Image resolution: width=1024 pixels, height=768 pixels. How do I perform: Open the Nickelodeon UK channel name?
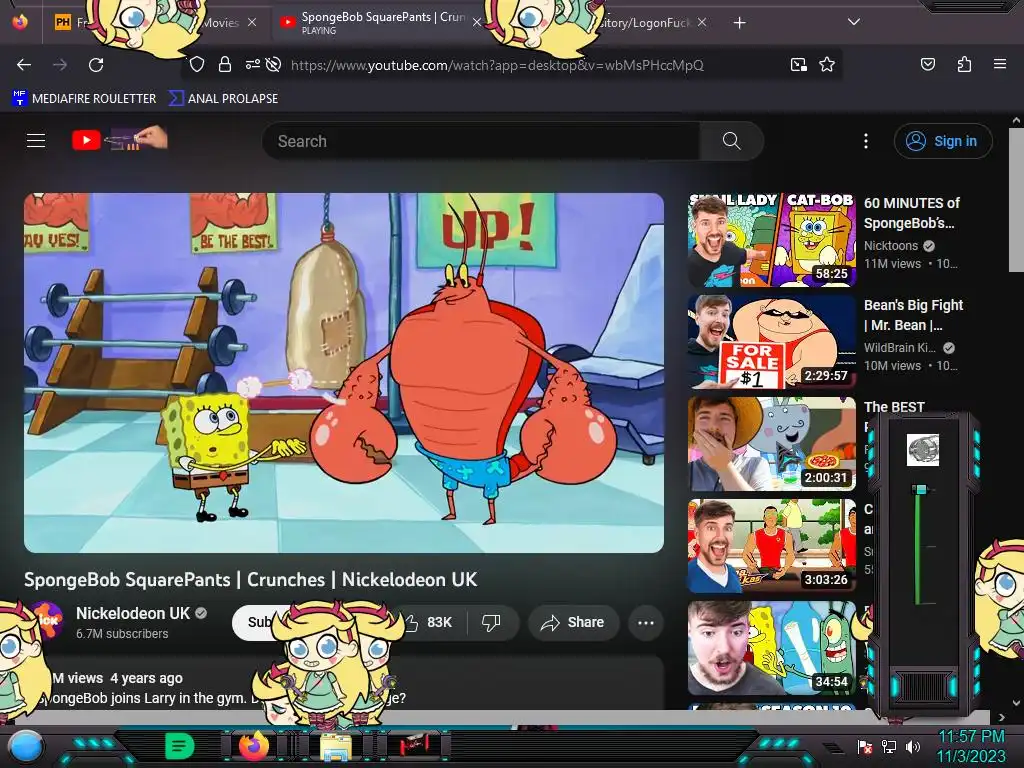[133, 613]
